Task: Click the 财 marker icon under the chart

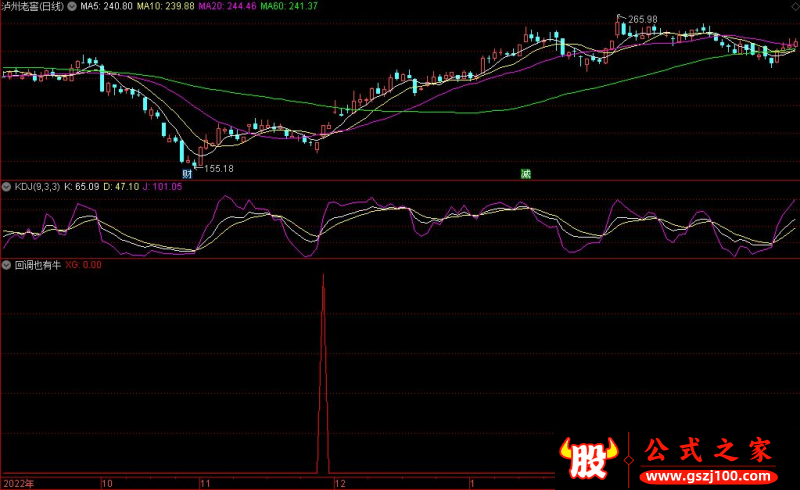Action: (186, 173)
